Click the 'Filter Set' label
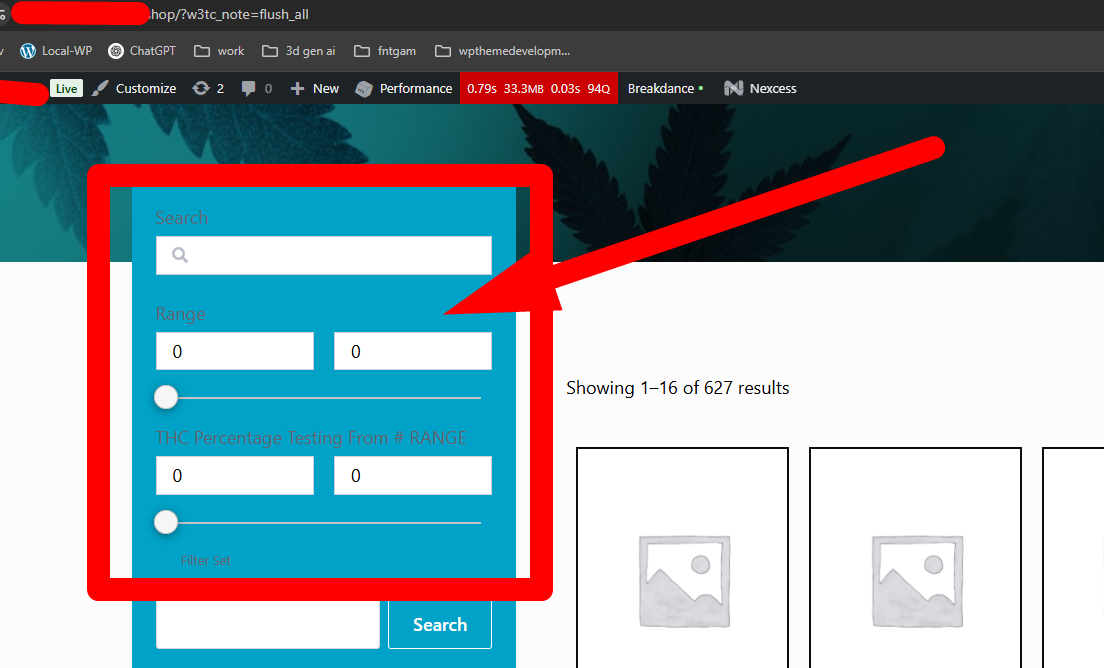Viewport: 1104px width, 668px height. [206, 560]
